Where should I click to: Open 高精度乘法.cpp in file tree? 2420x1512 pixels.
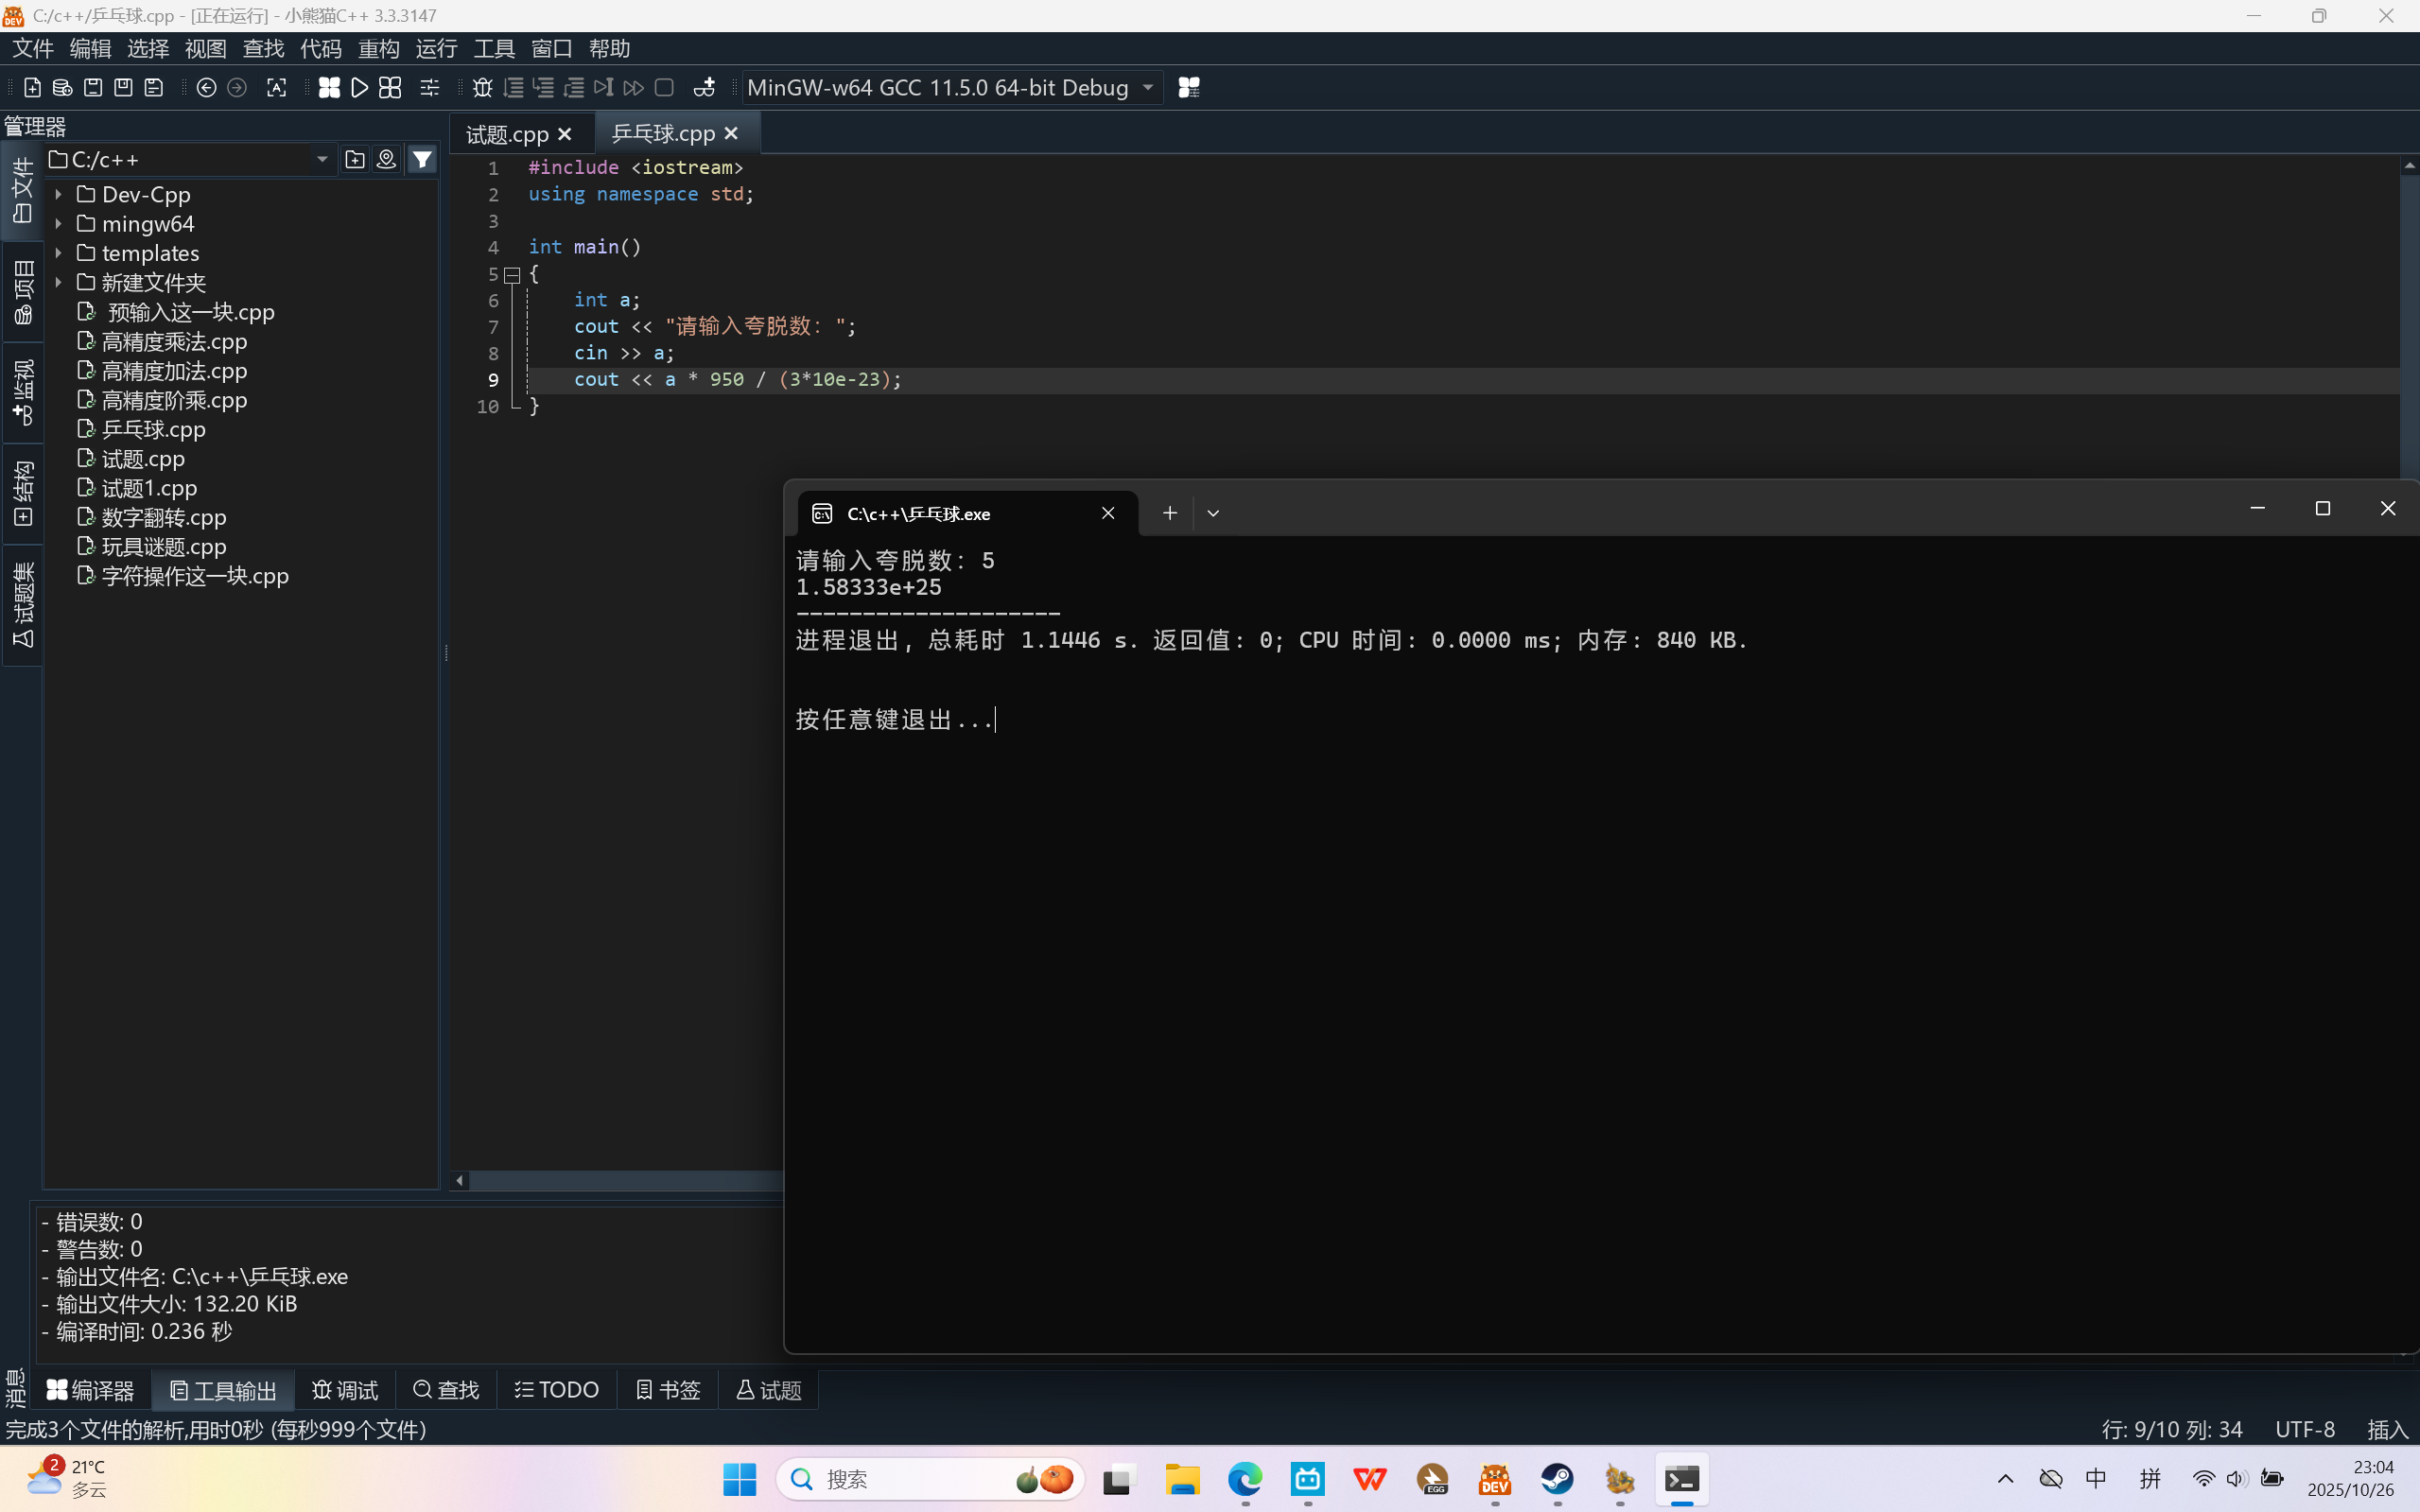[x=174, y=342]
